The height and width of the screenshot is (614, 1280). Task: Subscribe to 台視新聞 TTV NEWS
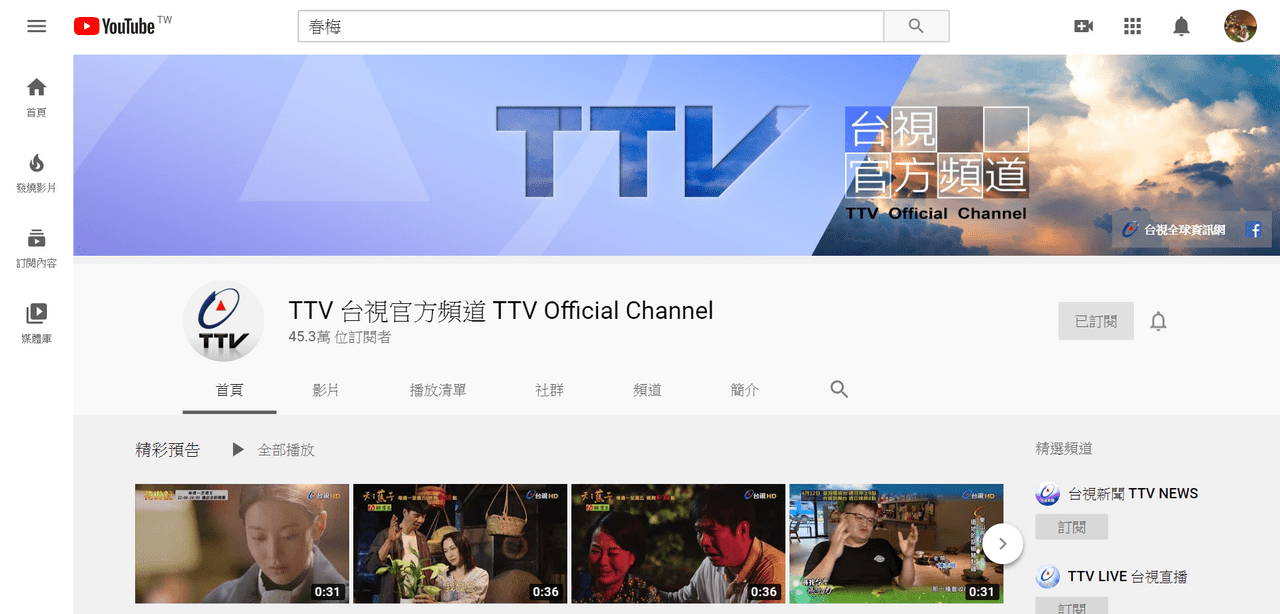point(1072,527)
